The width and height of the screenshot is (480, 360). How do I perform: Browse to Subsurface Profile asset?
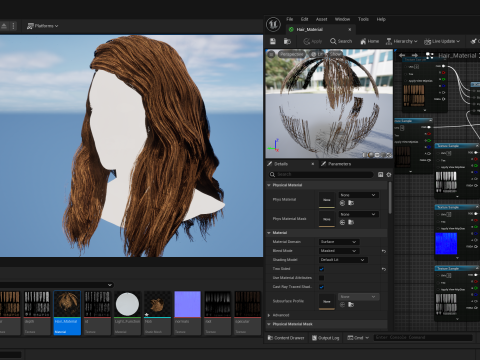(351, 305)
